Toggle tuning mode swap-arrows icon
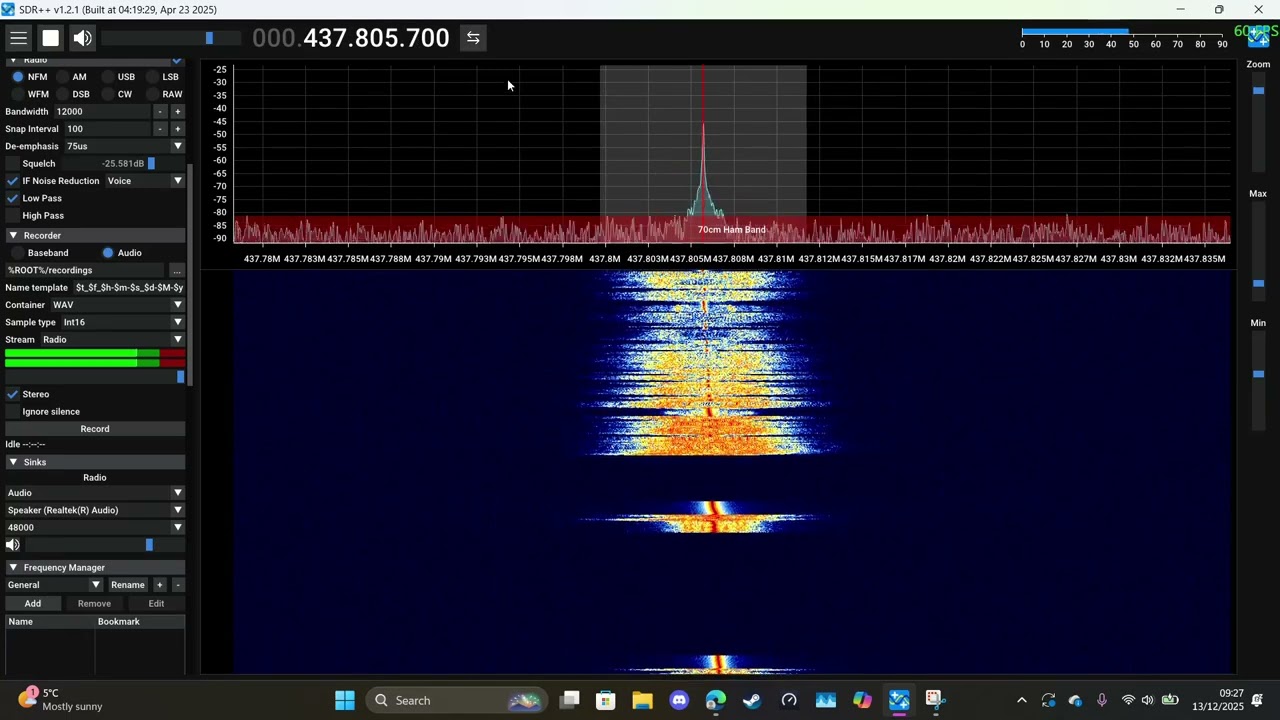Screen dimensions: 1280x720 click(x=473, y=38)
